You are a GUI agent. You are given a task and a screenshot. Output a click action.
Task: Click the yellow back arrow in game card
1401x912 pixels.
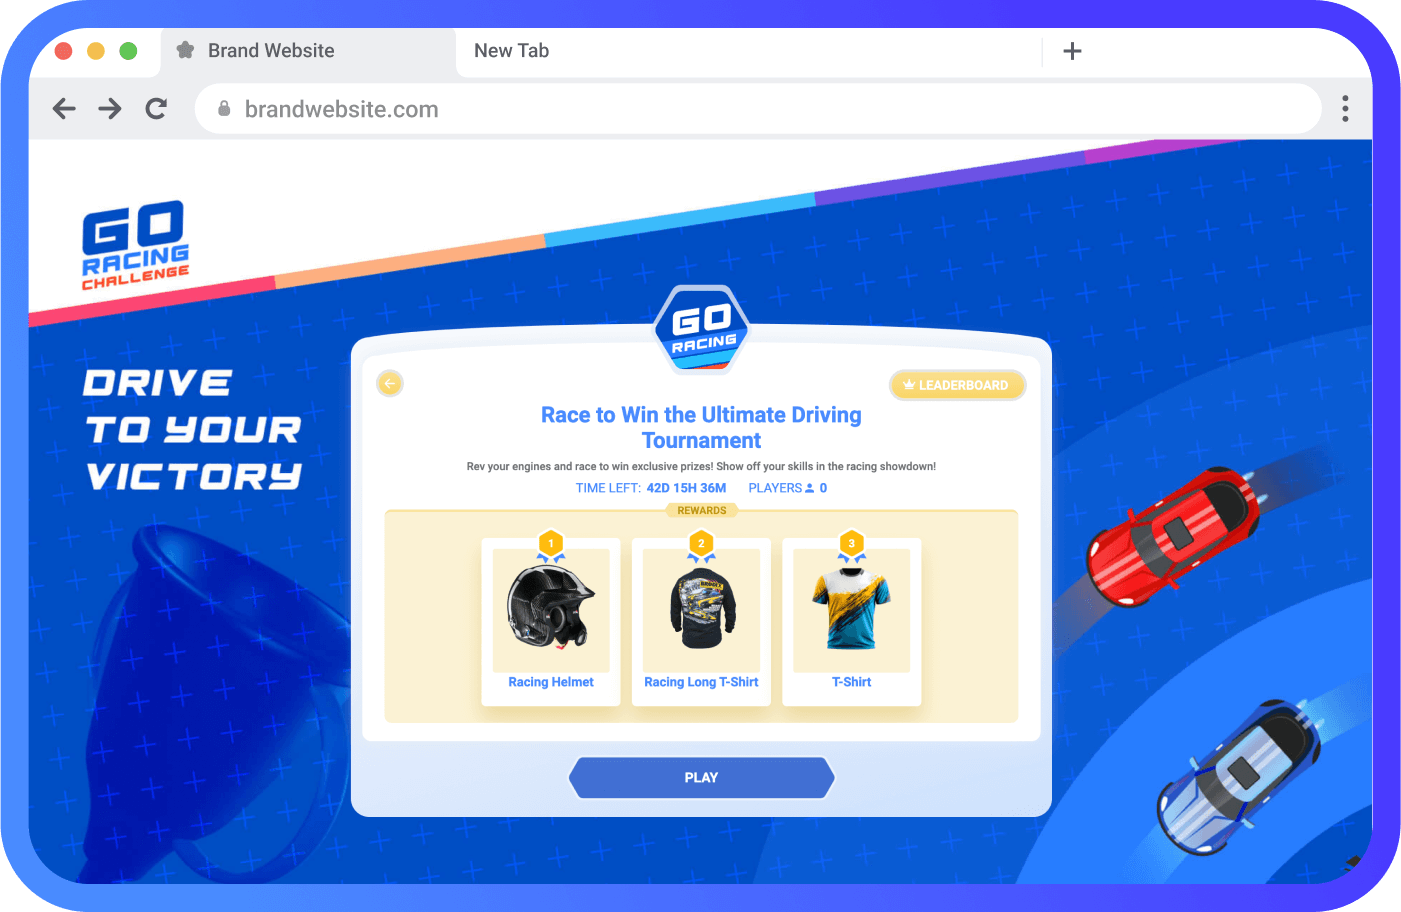pyautogui.click(x=390, y=383)
